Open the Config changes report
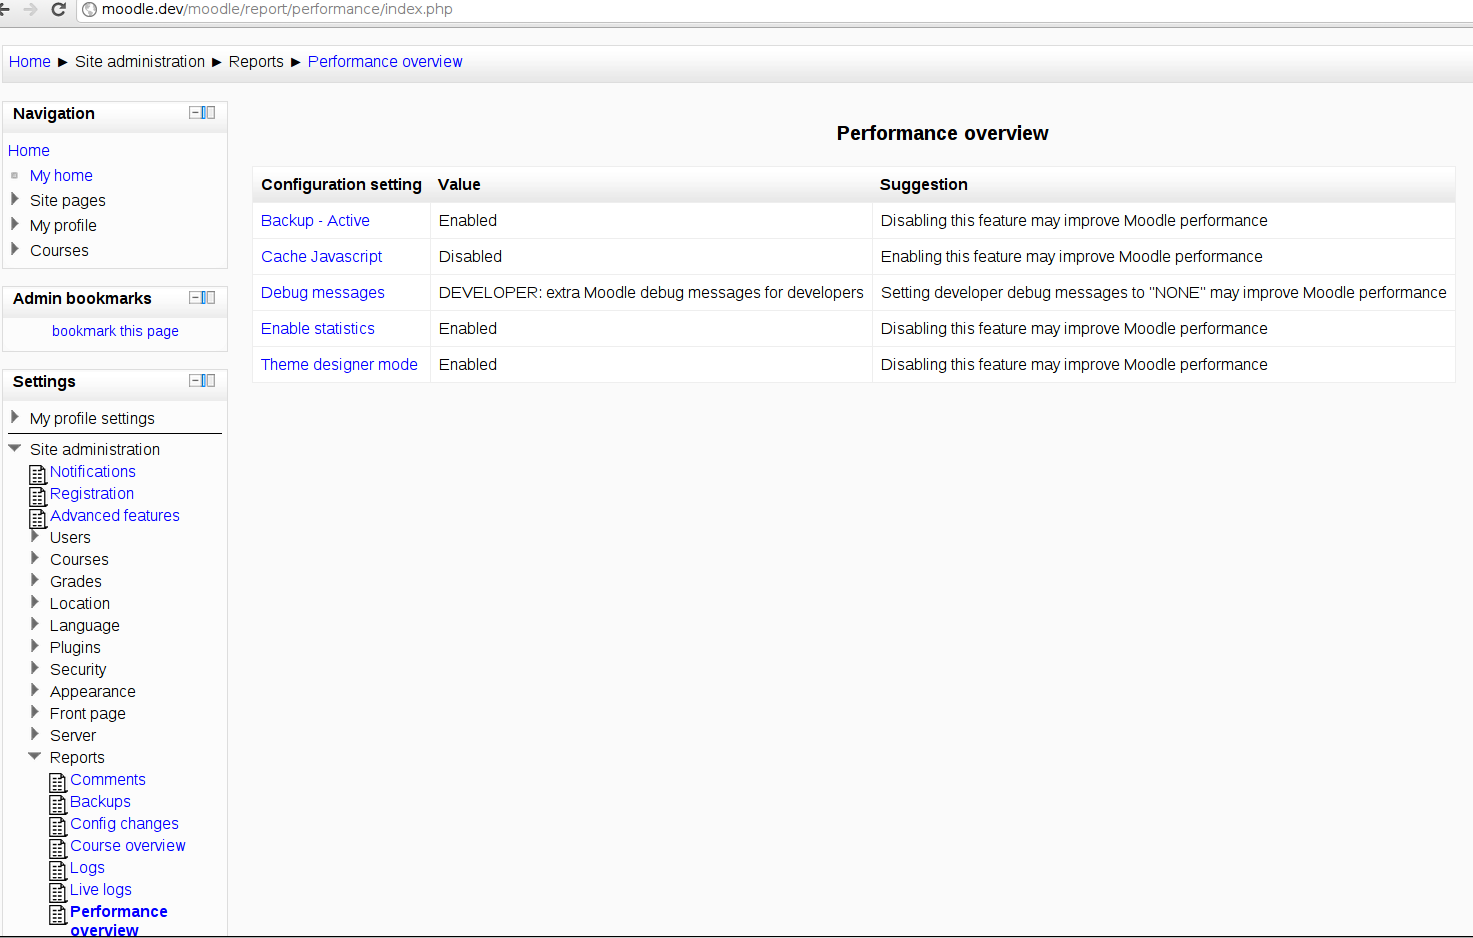 click(x=124, y=823)
